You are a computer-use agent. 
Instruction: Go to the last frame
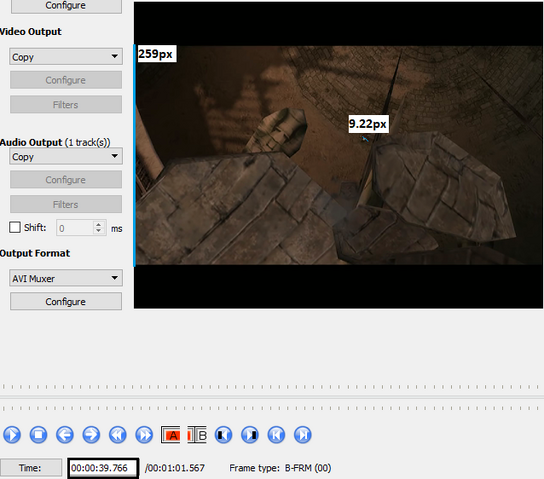pos(303,435)
